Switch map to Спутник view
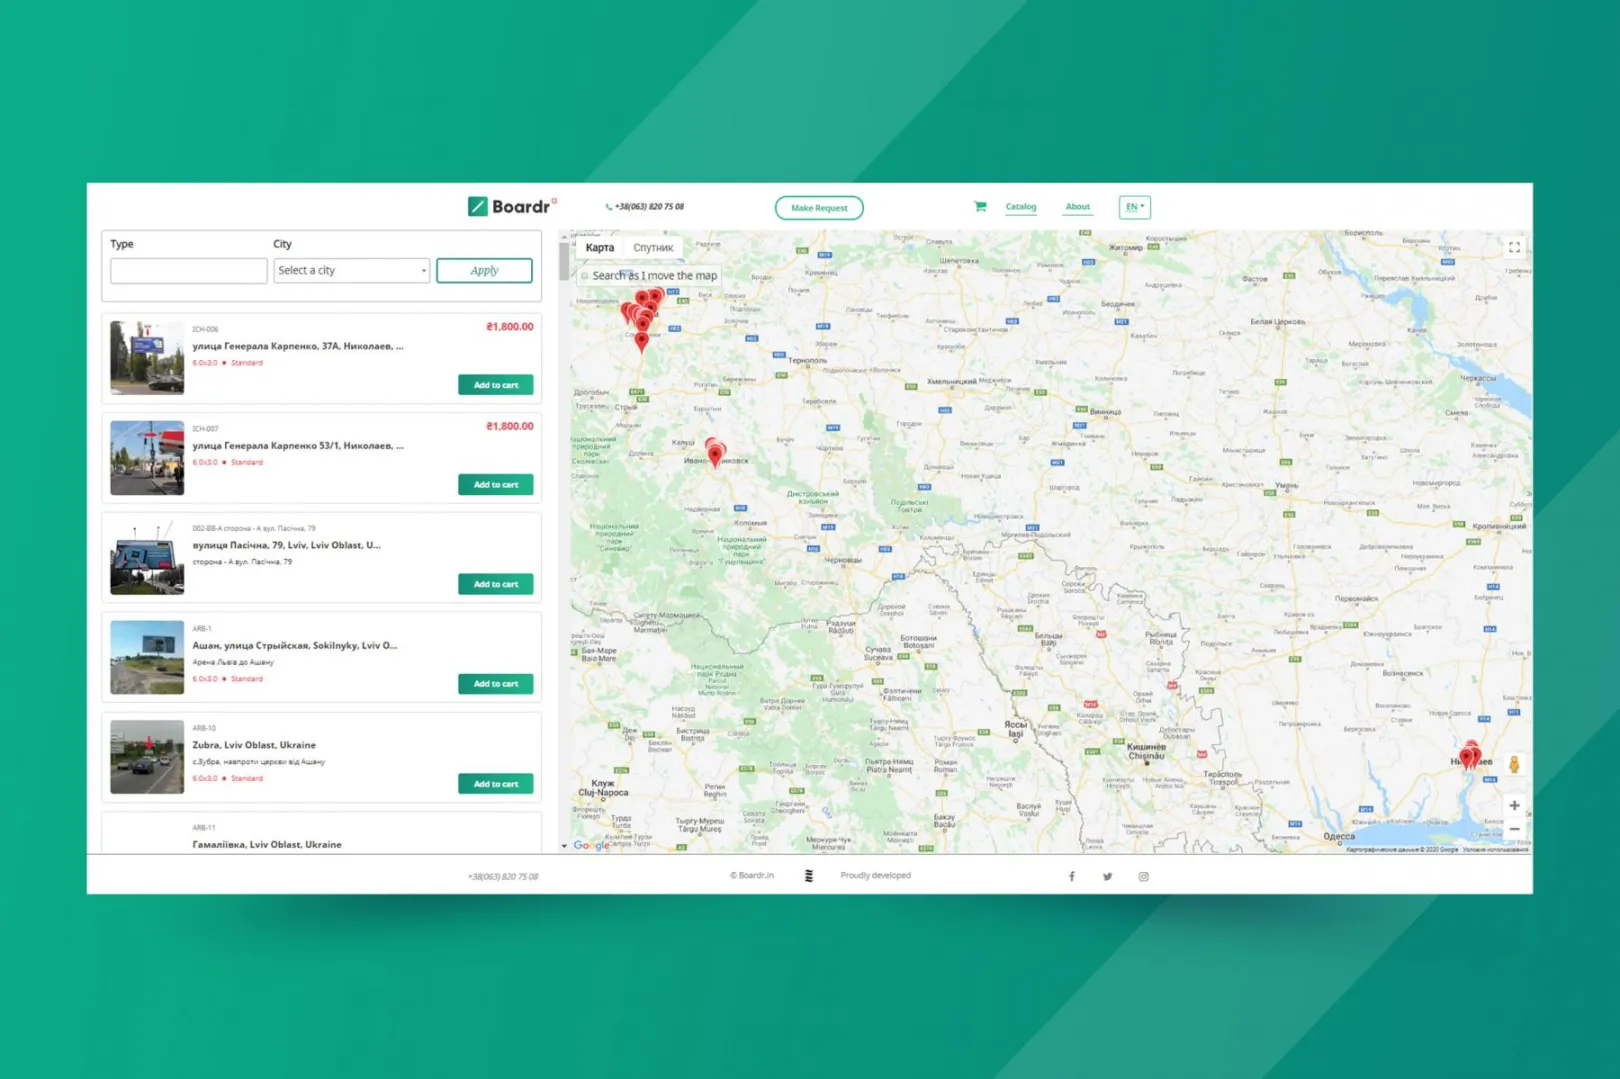 653,247
